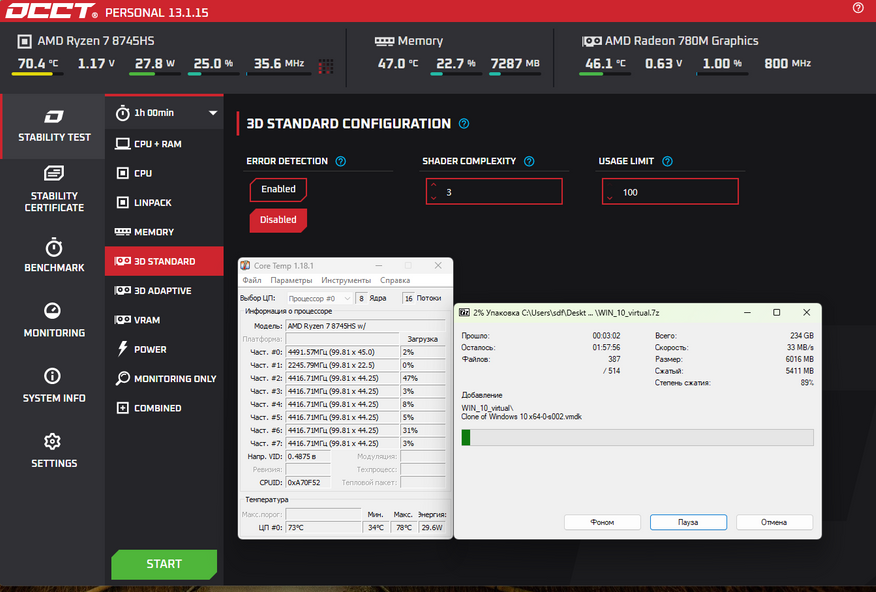Click the Memory module icon in header
This screenshot has height=592, width=876.
(x=384, y=41)
